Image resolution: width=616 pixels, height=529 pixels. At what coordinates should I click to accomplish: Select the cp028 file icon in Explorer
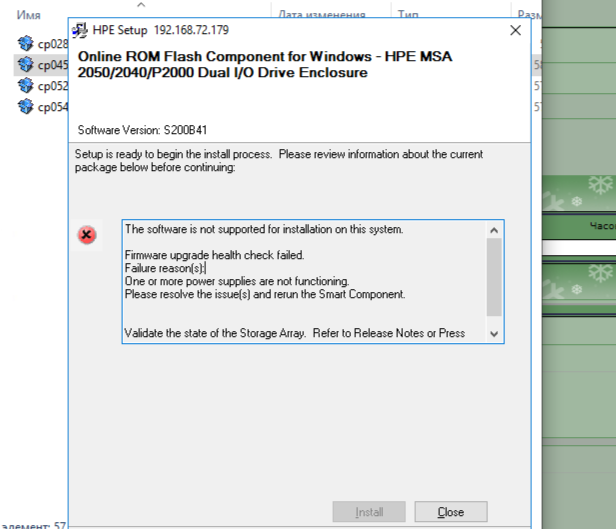click(26, 43)
